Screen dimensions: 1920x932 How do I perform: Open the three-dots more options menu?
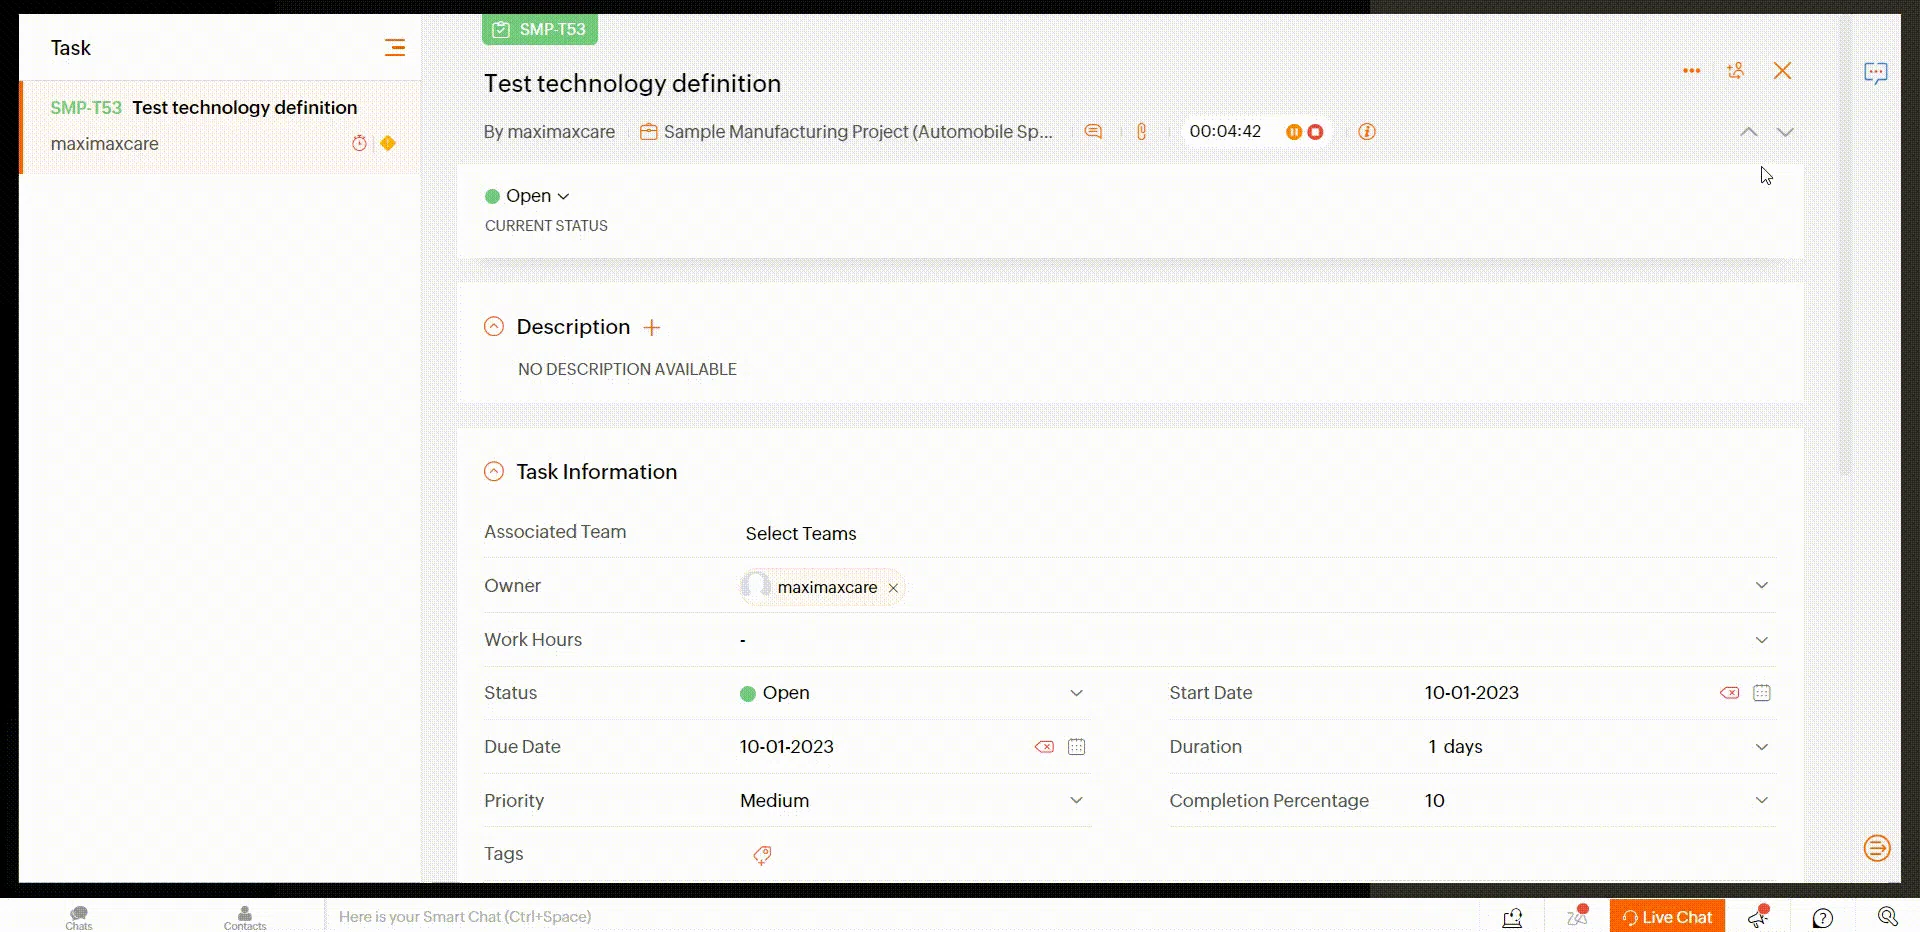(1691, 71)
